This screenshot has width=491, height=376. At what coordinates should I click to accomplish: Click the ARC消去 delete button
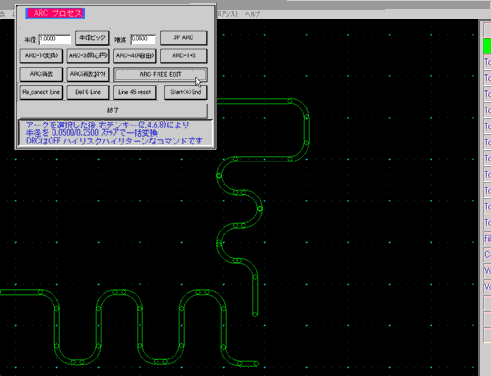click(41, 74)
